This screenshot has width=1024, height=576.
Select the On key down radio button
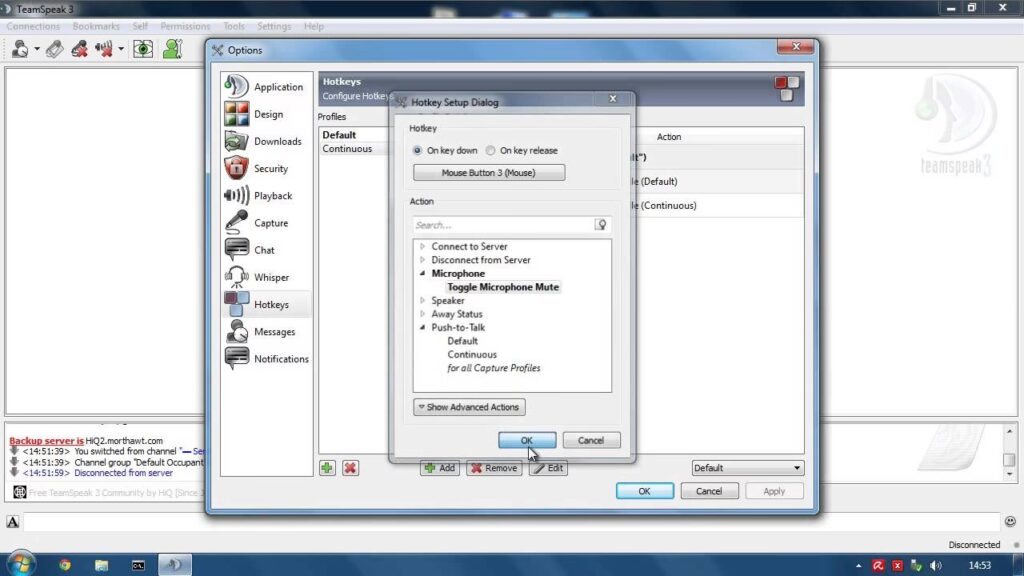point(417,150)
